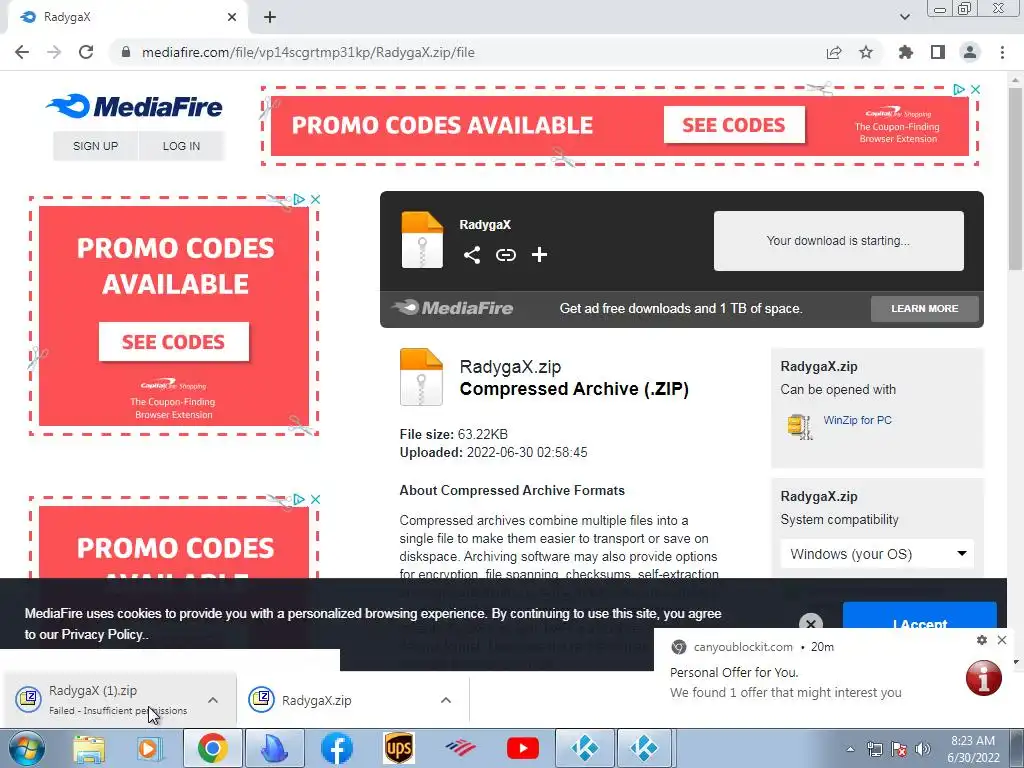Close the second left sidebar ad
This screenshot has width=1024, height=768.
point(315,500)
